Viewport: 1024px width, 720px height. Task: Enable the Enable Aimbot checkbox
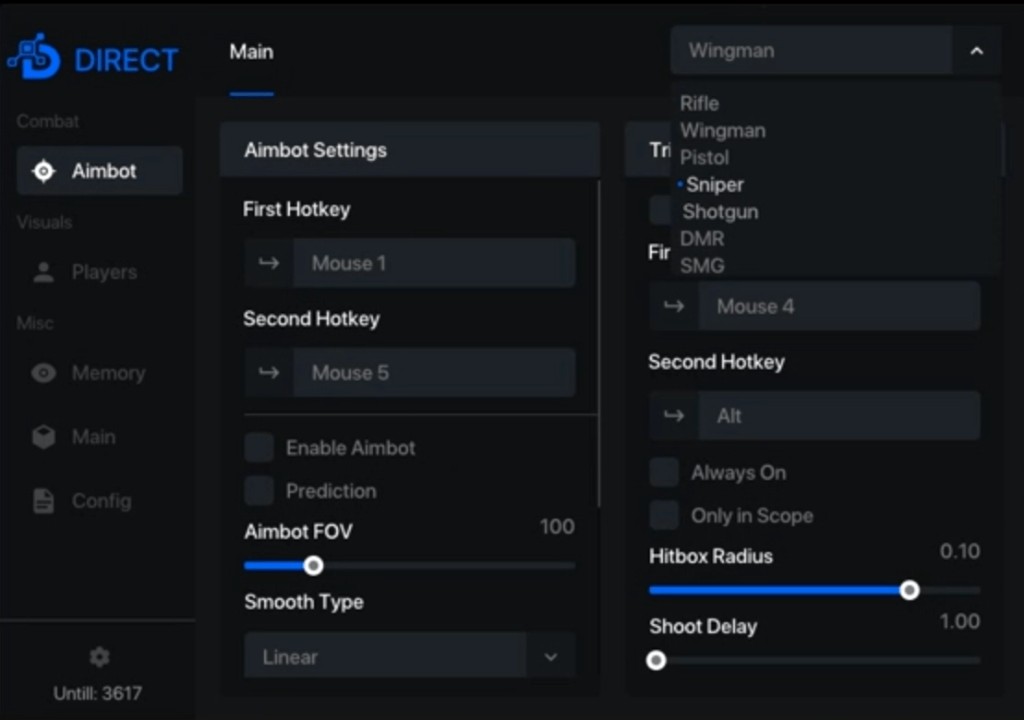[259, 448]
